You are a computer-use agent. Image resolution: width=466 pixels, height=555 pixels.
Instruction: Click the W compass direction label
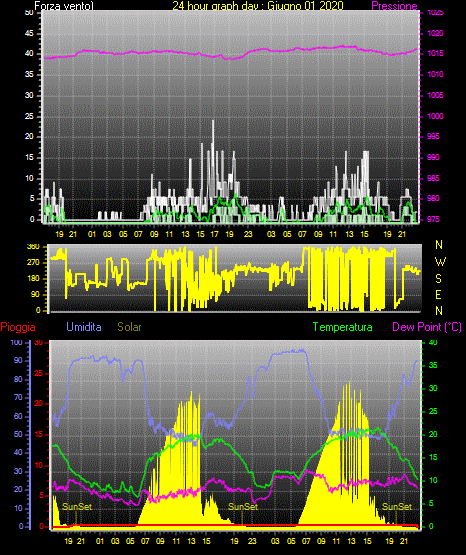(440, 262)
